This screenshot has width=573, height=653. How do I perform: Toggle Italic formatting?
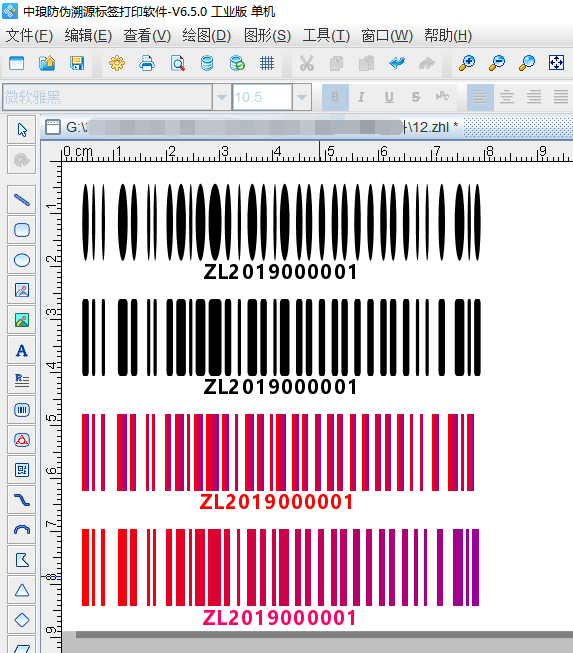361,97
